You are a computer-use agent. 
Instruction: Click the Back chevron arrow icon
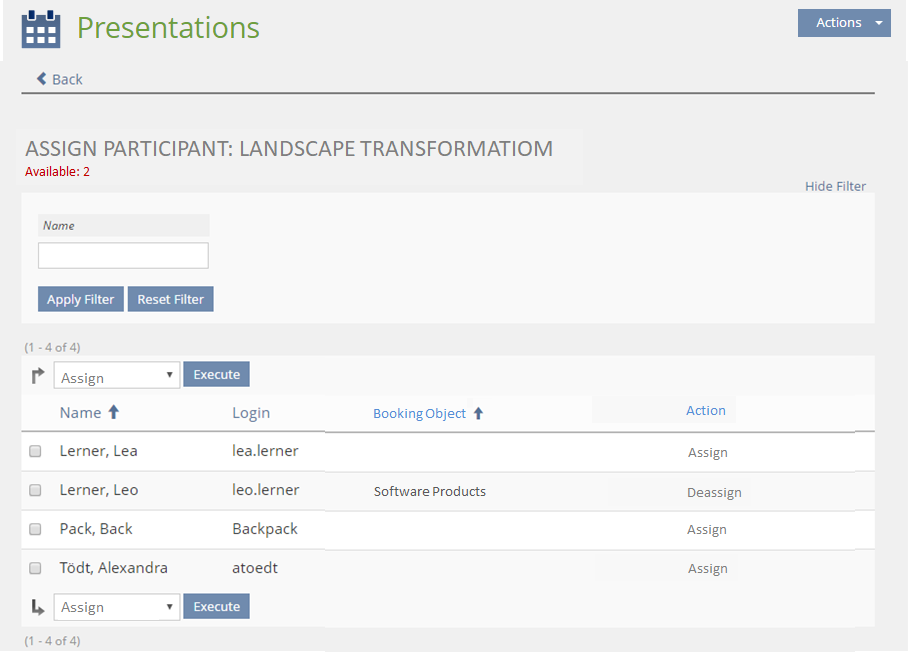point(42,79)
